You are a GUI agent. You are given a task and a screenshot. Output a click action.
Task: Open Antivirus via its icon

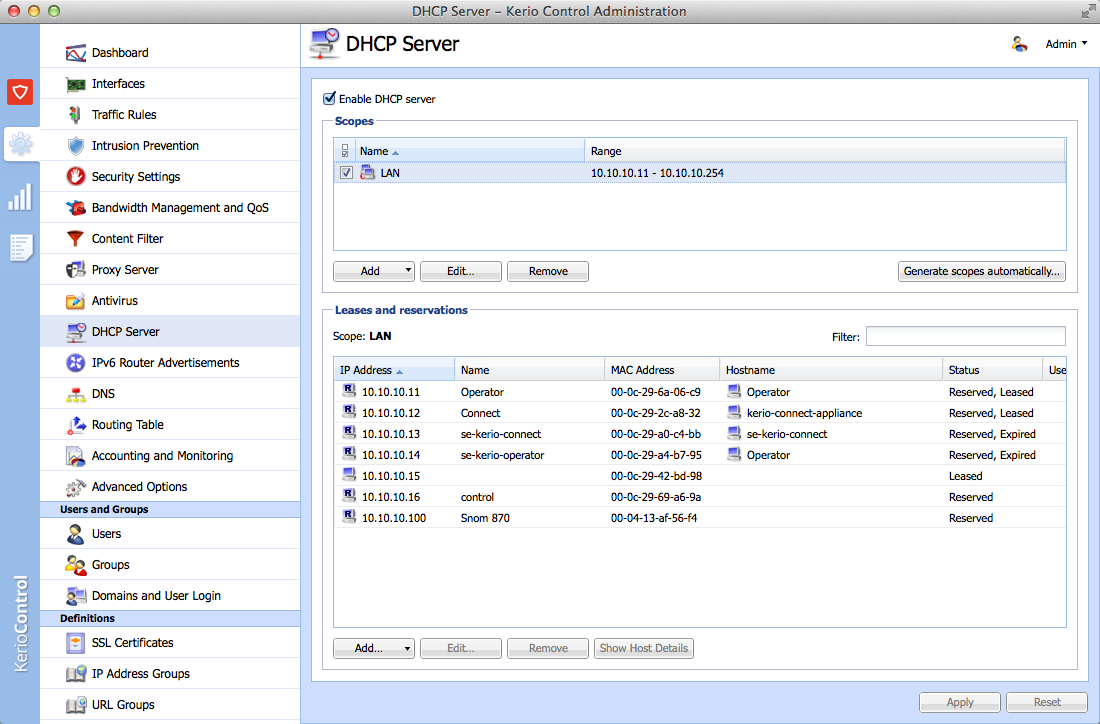click(76, 301)
